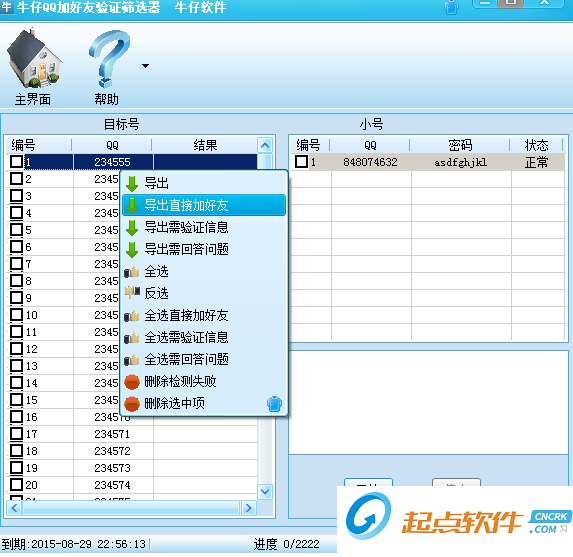573x557 pixels.
Task: Choose 全选 in the context menu
Action: click(204, 271)
